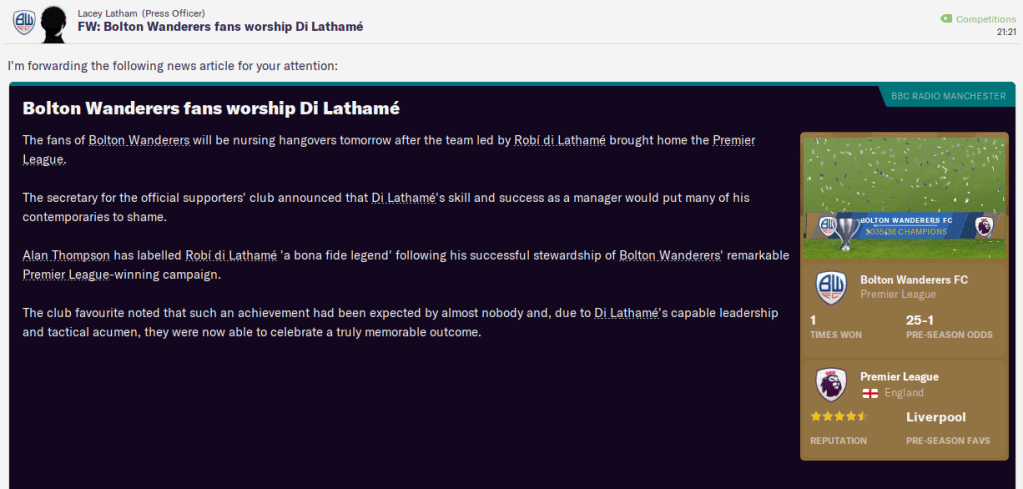Image resolution: width=1023 pixels, height=489 pixels.
Task: Click the England flag icon
Action: pos(870,393)
